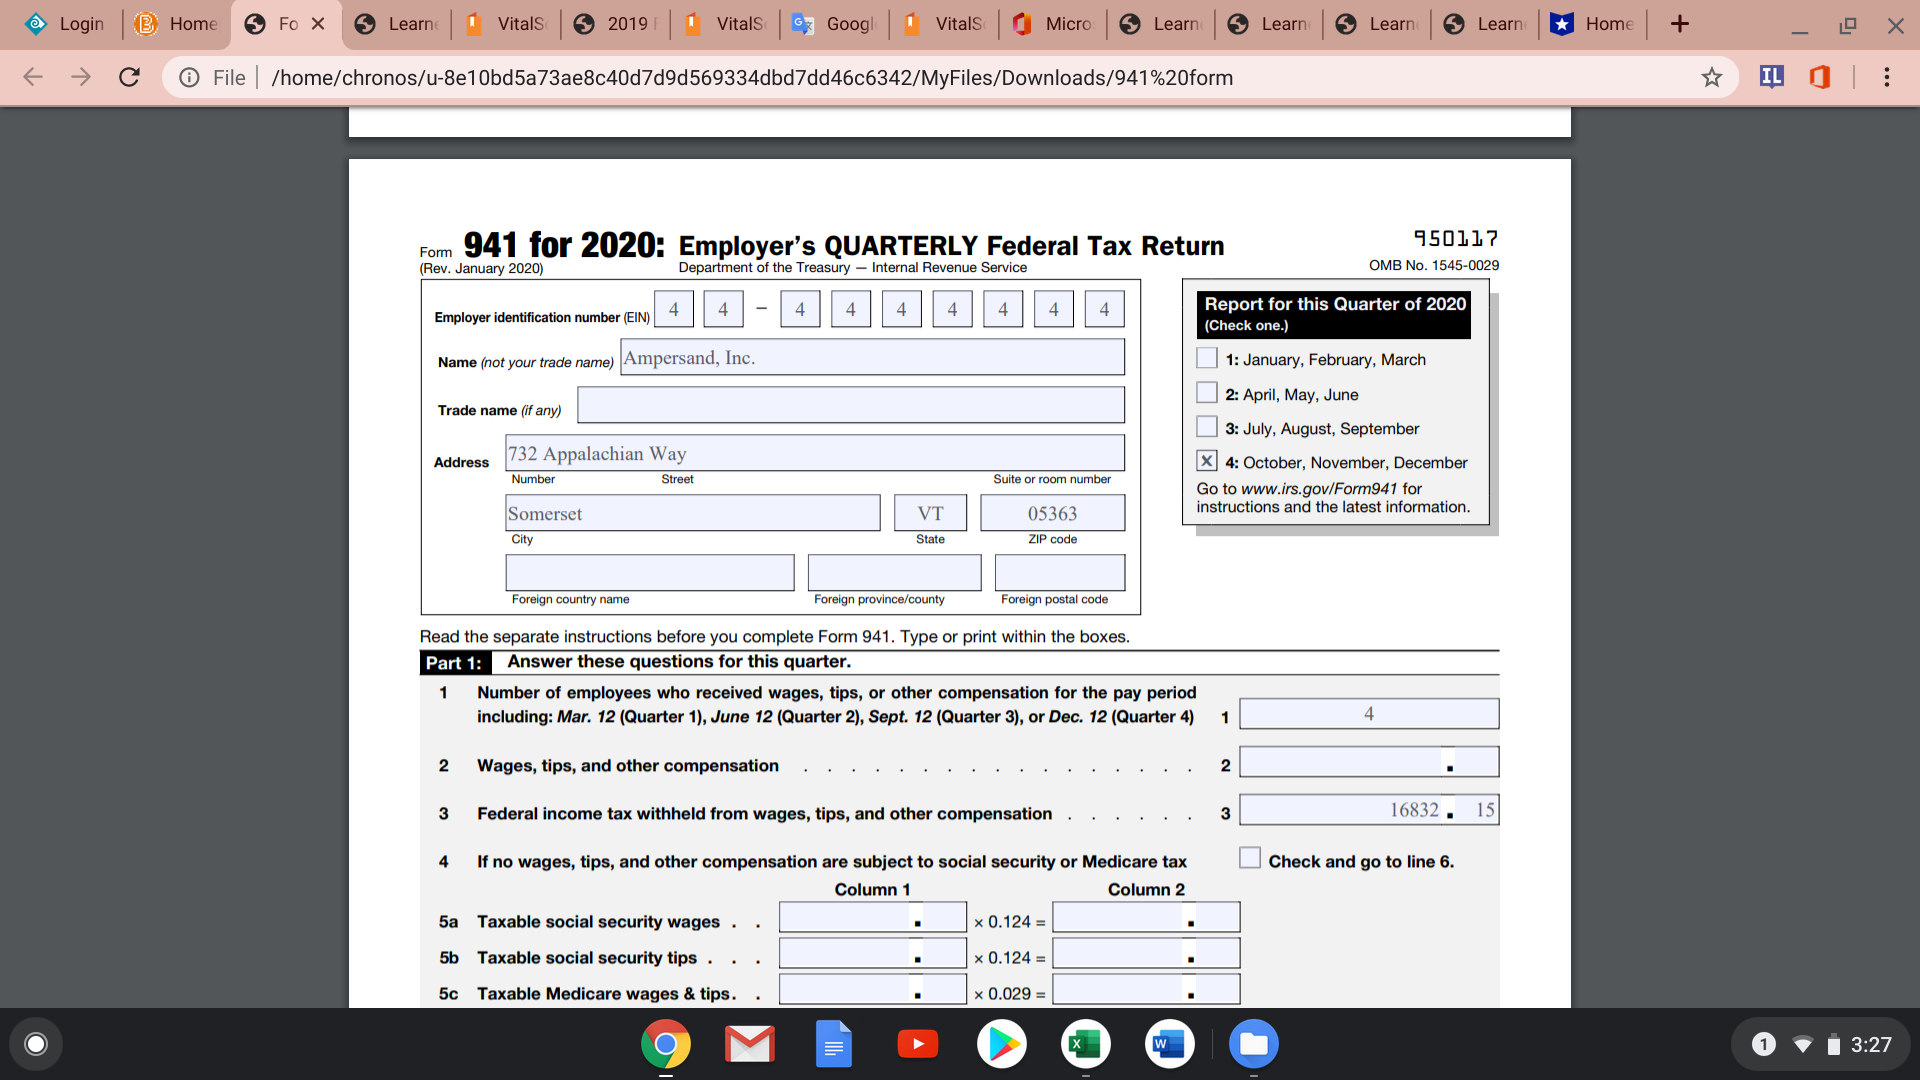
Task: Uncheck the Quarter 4 October, November, December box
Action: pos(1207,461)
